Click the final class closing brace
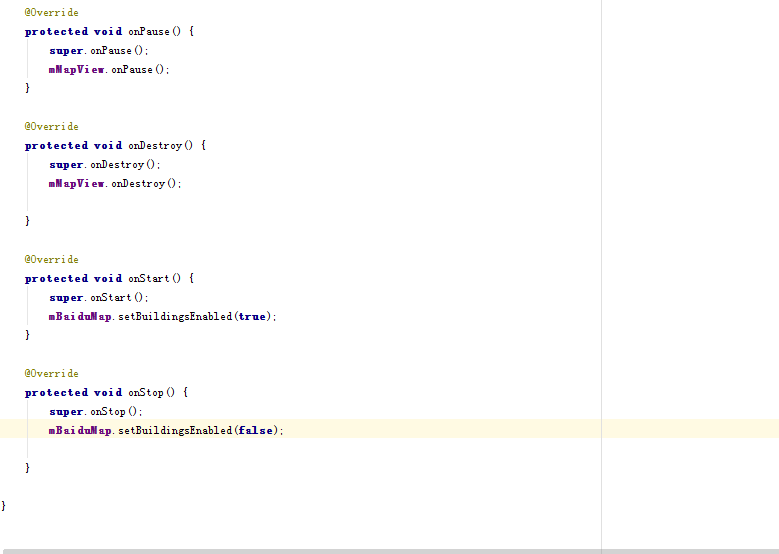The width and height of the screenshot is (779, 554). tap(3, 506)
